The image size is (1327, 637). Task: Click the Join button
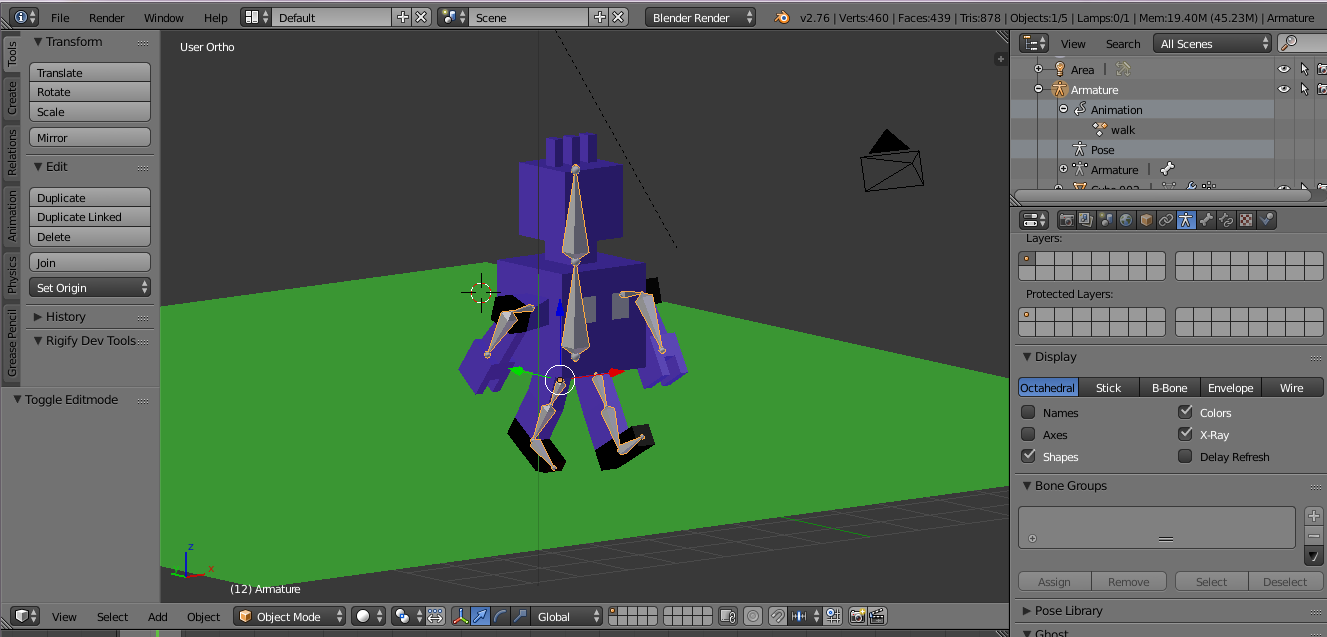coord(90,263)
